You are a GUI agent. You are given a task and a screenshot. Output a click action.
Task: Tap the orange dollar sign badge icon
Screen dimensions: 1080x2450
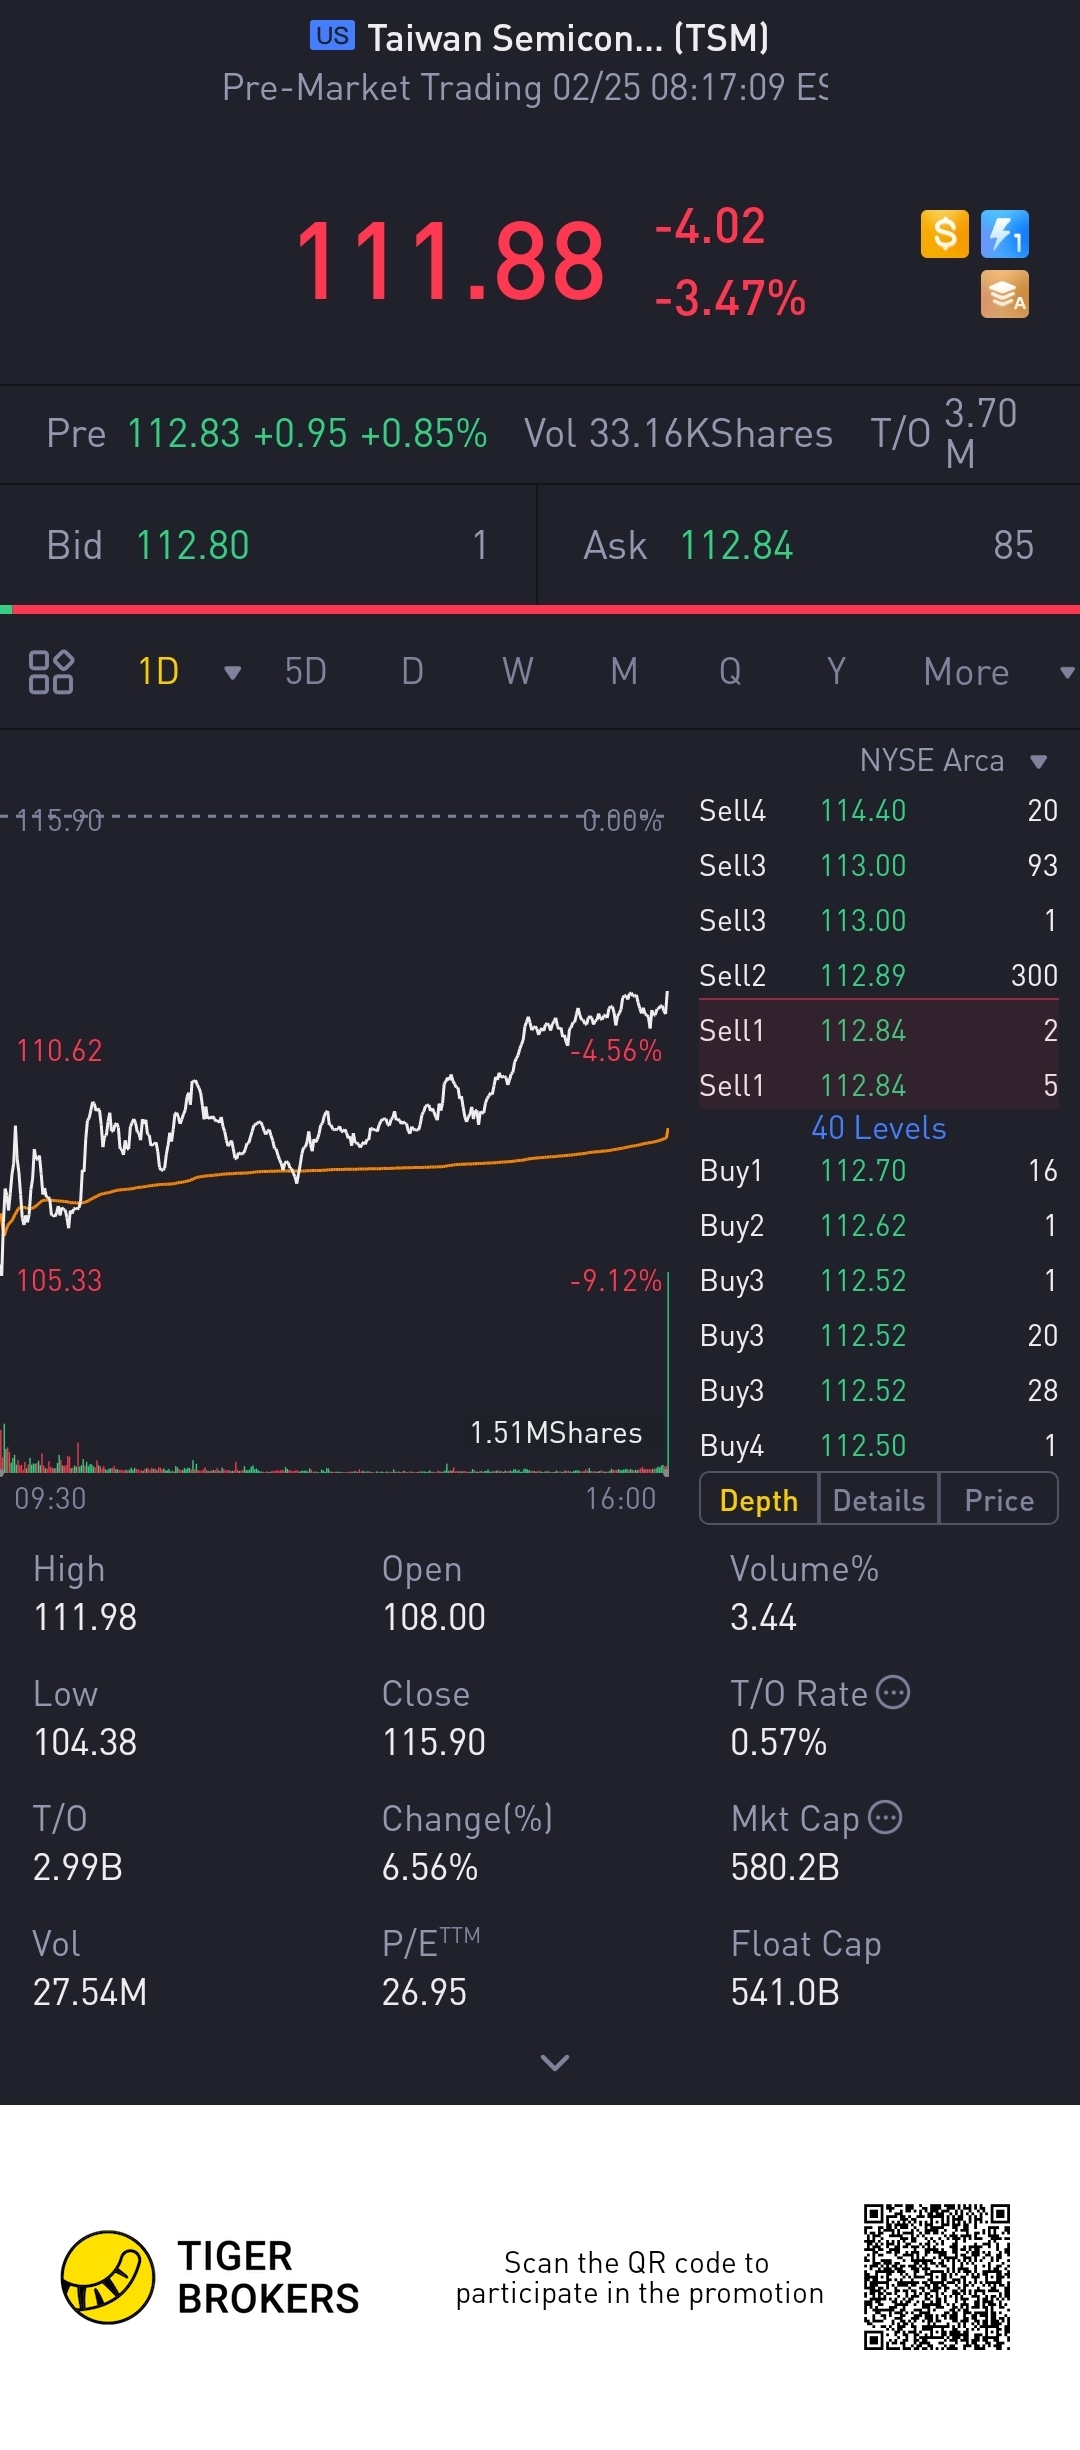point(944,235)
